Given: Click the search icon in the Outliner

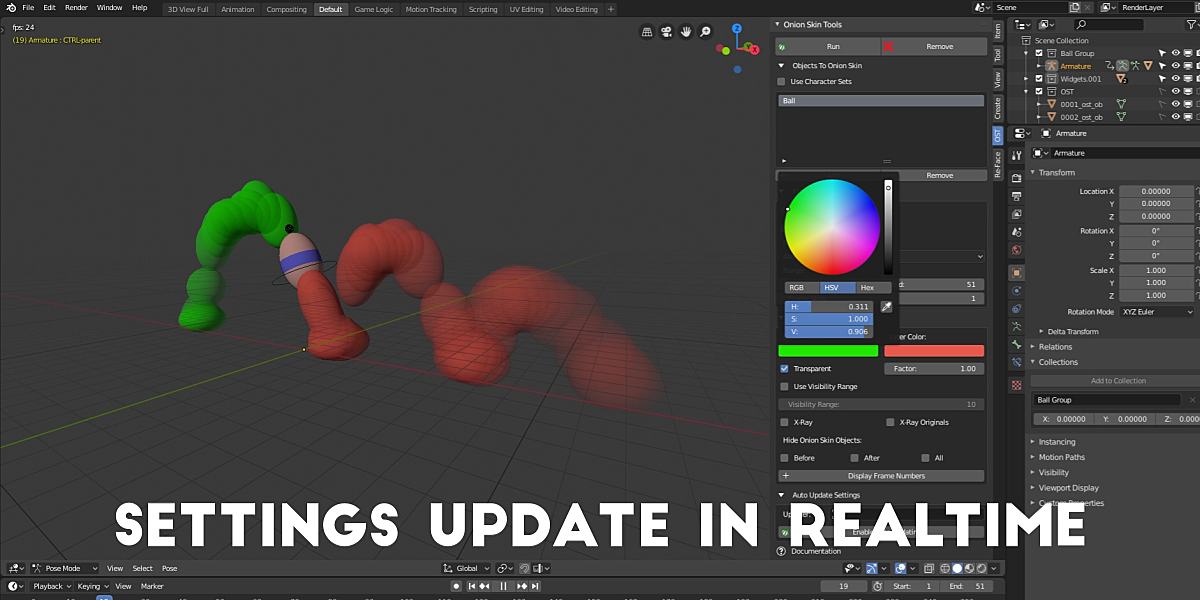Looking at the screenshot, I should [x=1081, y=22].
